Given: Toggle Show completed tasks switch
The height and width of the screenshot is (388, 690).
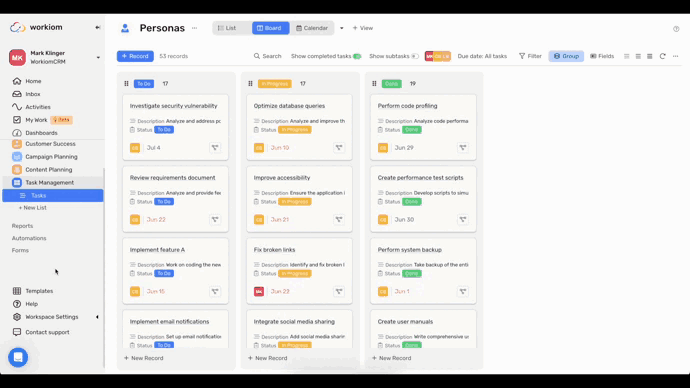Looking at the screenshot, I should [357, 56].
